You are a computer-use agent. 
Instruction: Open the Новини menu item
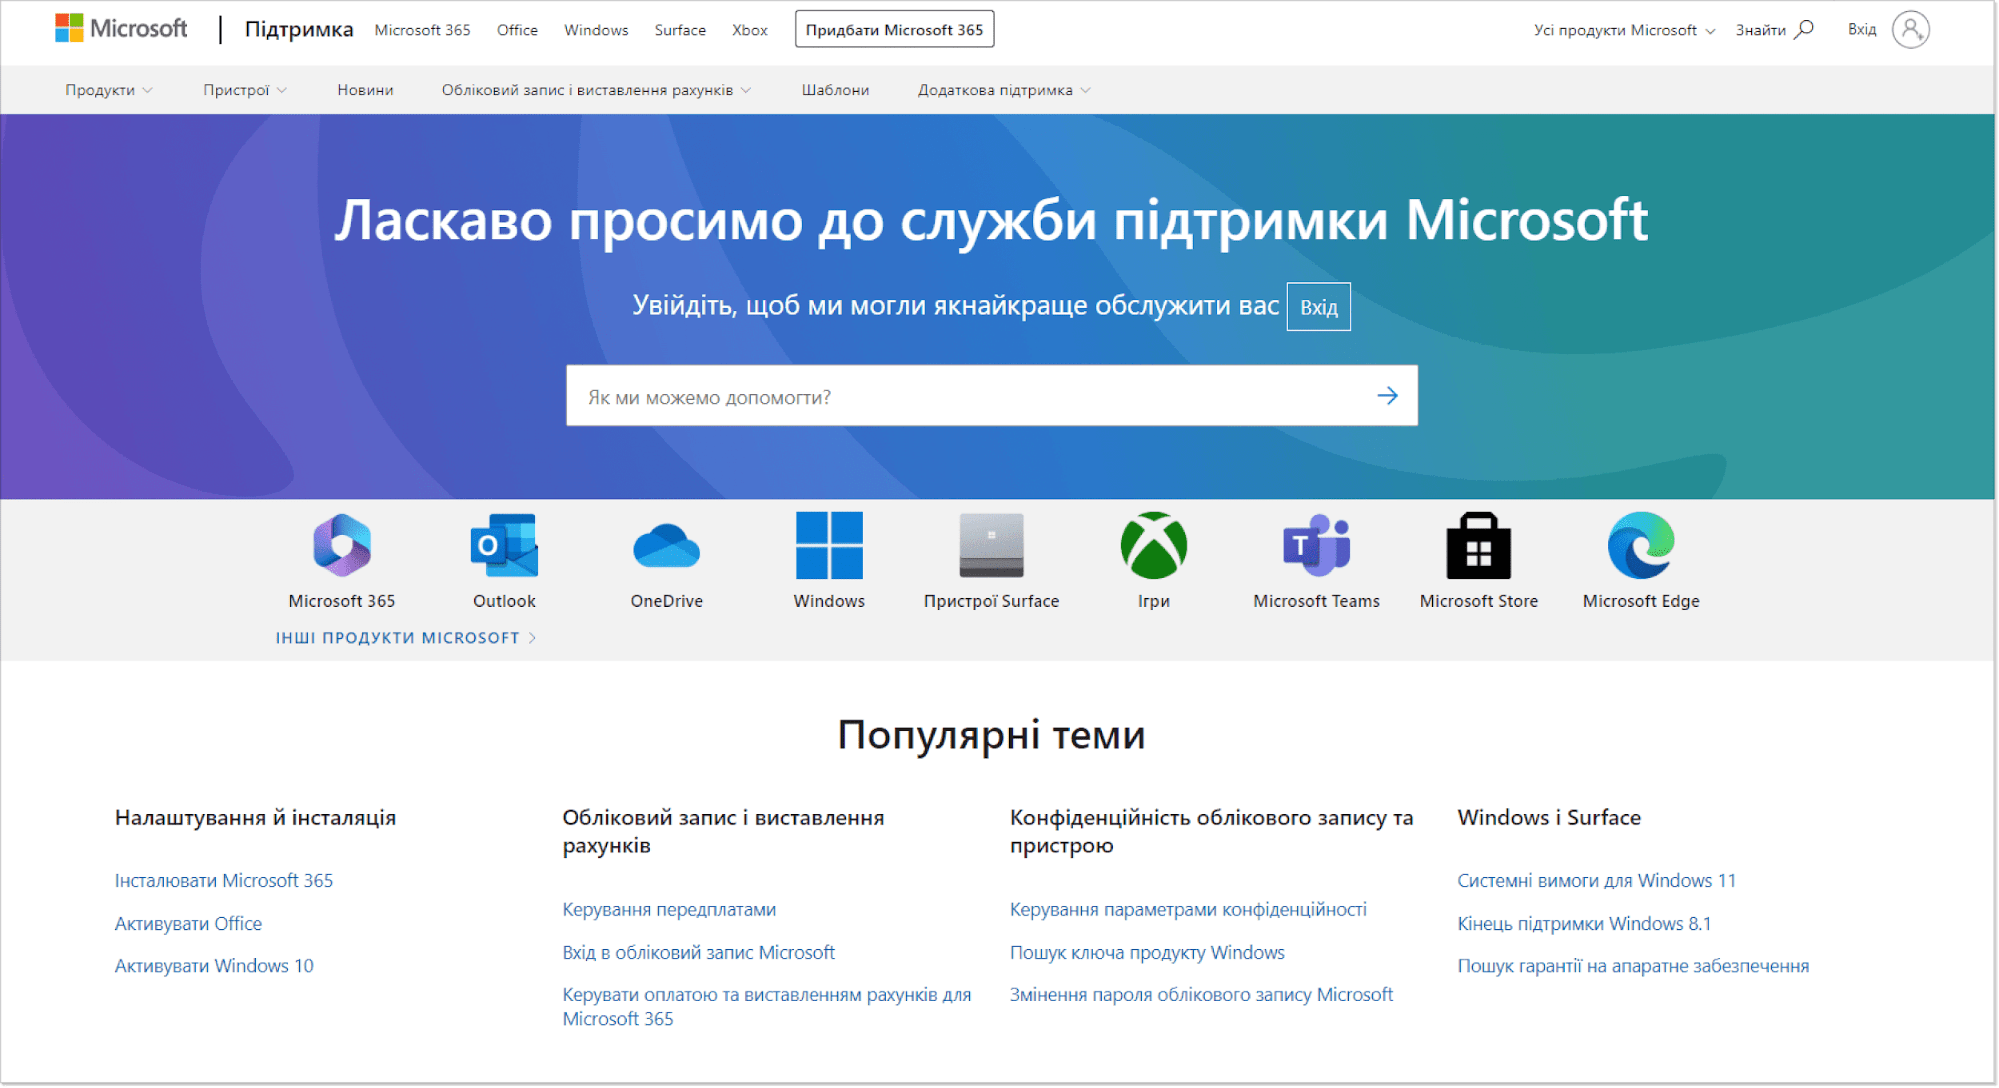[x=365, y=90]
